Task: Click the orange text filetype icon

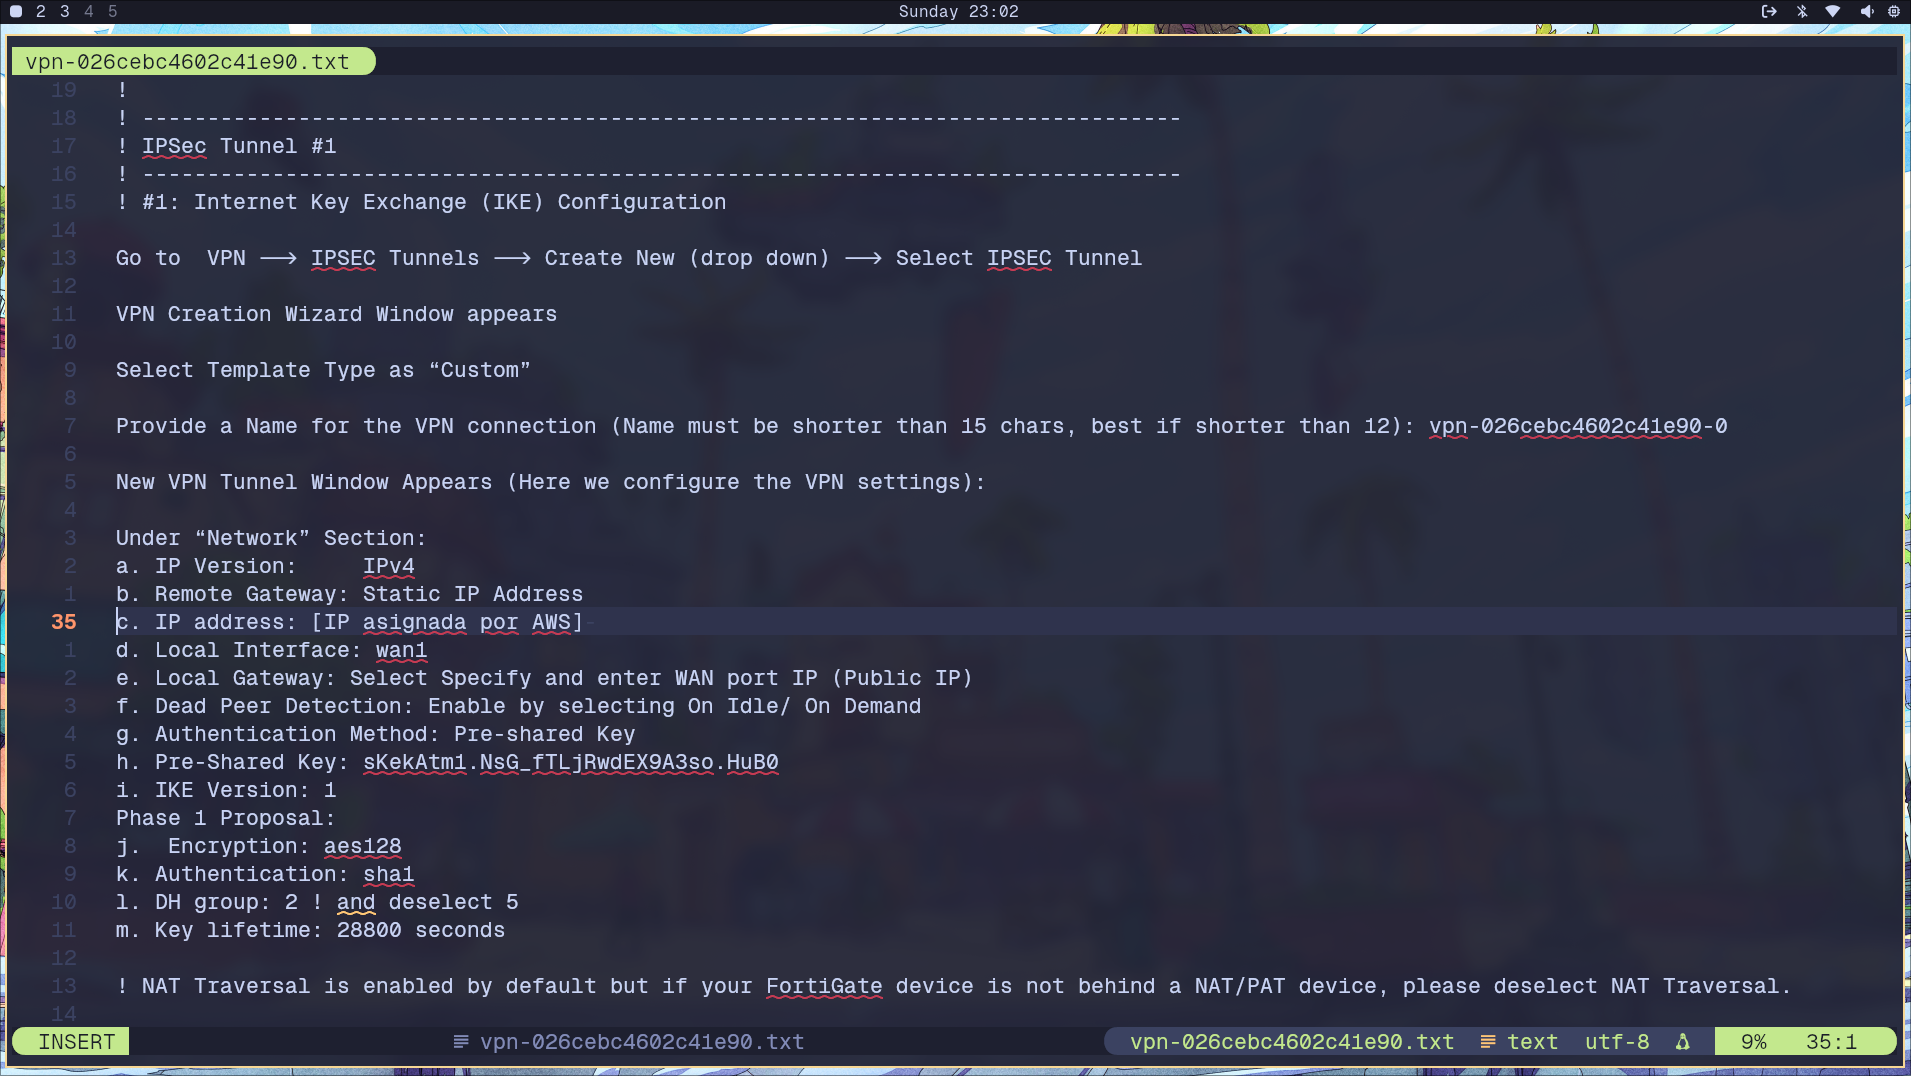Action: click(x=1488, y=1042)
